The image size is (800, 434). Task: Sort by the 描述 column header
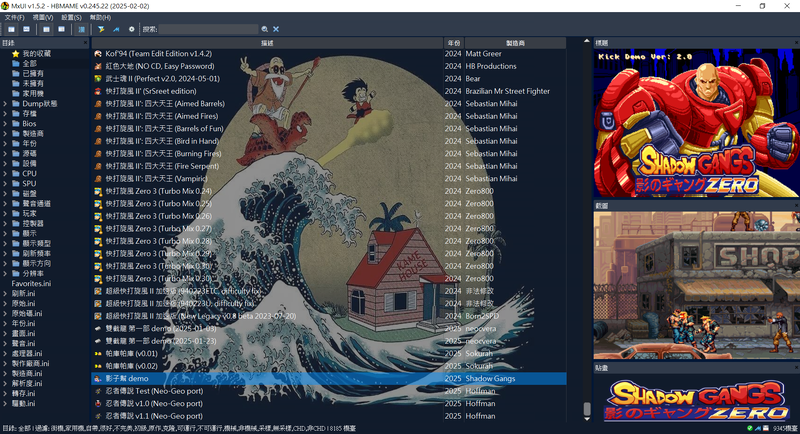[267, 43]
